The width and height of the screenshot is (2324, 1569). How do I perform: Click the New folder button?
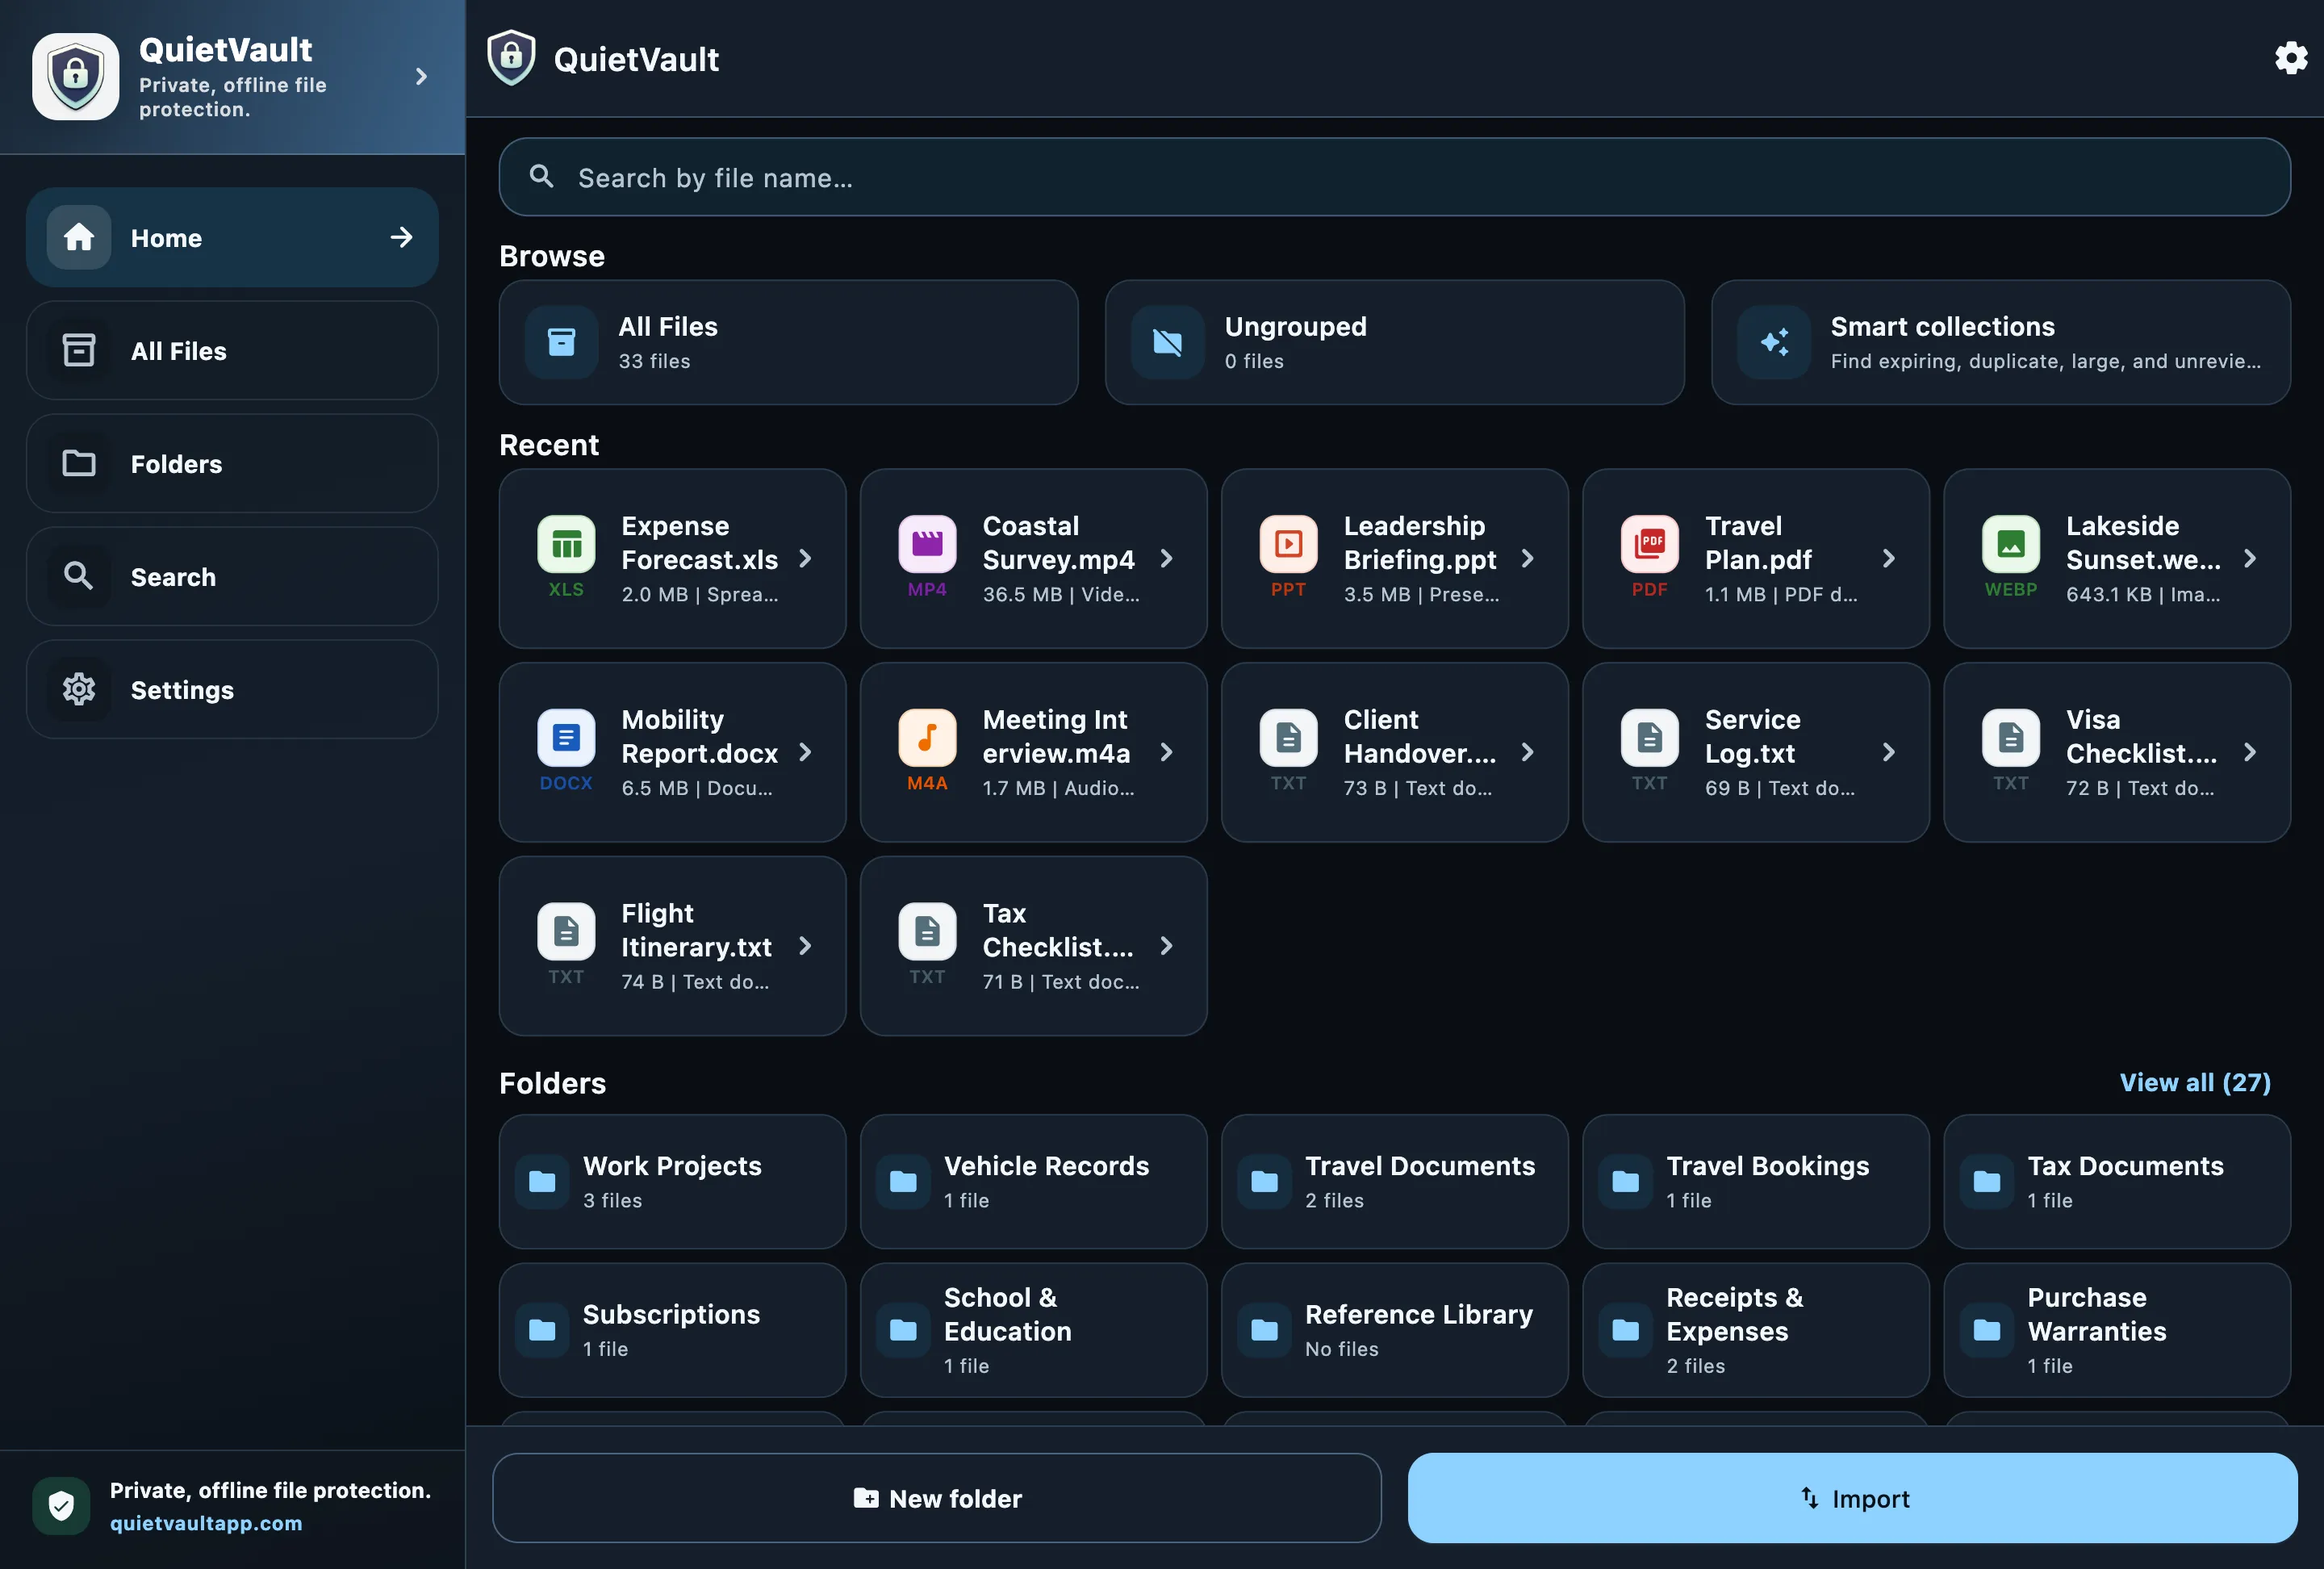(937, 1498)
